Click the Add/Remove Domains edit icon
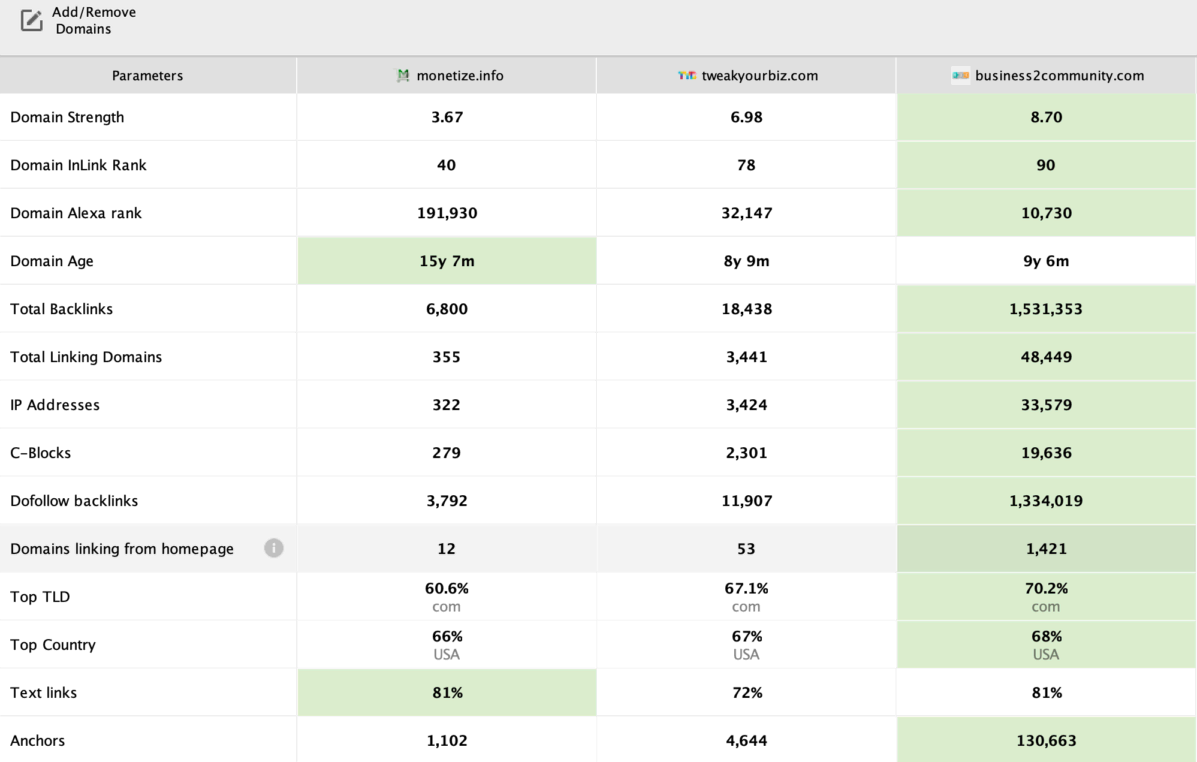Screen dimensions: 1197x762 click(31, 21)
